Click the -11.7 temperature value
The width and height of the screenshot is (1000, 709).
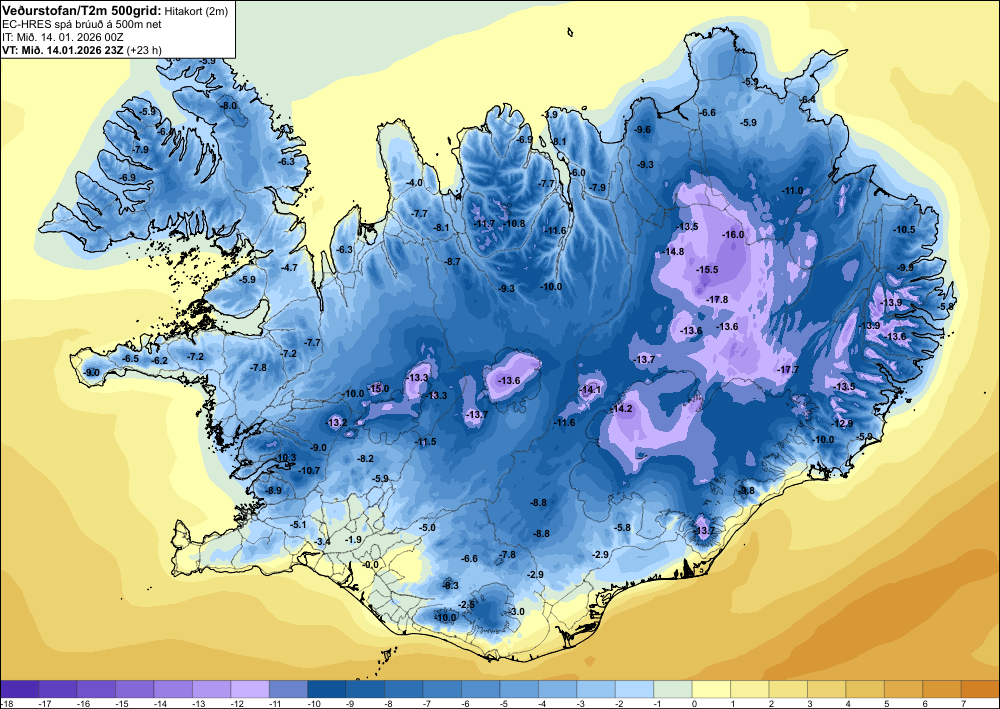click(x=484, y=224)
